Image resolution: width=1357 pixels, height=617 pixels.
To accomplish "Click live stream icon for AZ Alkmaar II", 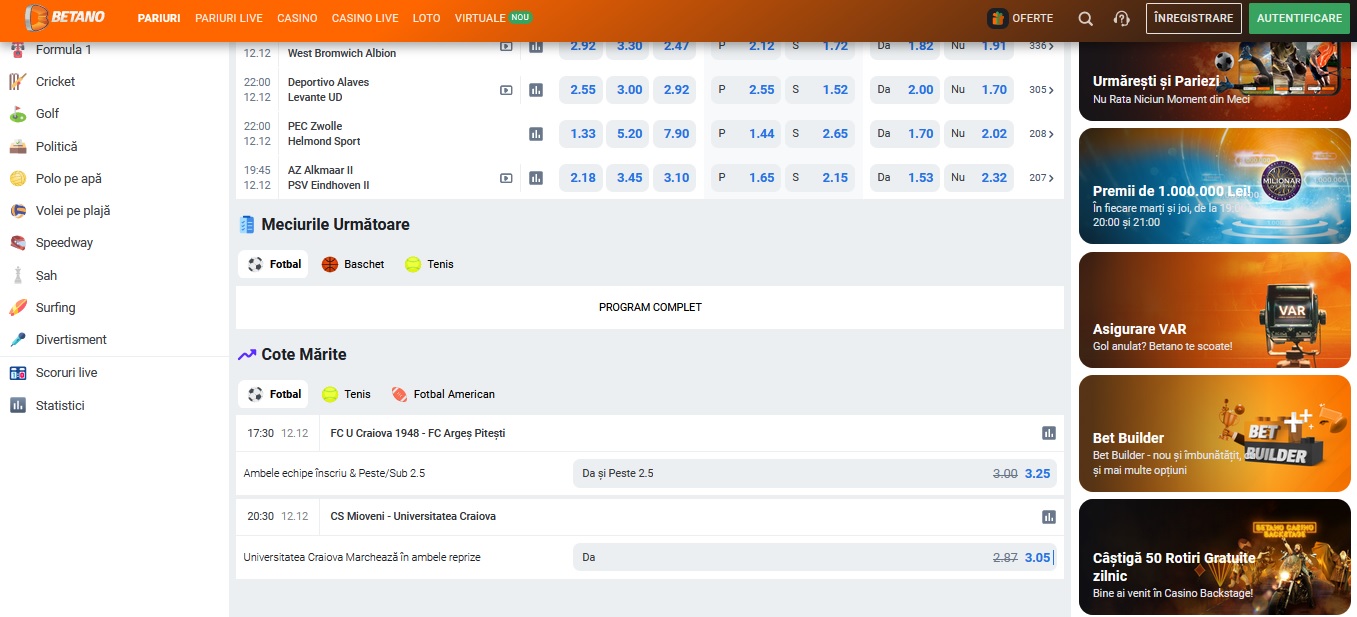I will [506, 178].
